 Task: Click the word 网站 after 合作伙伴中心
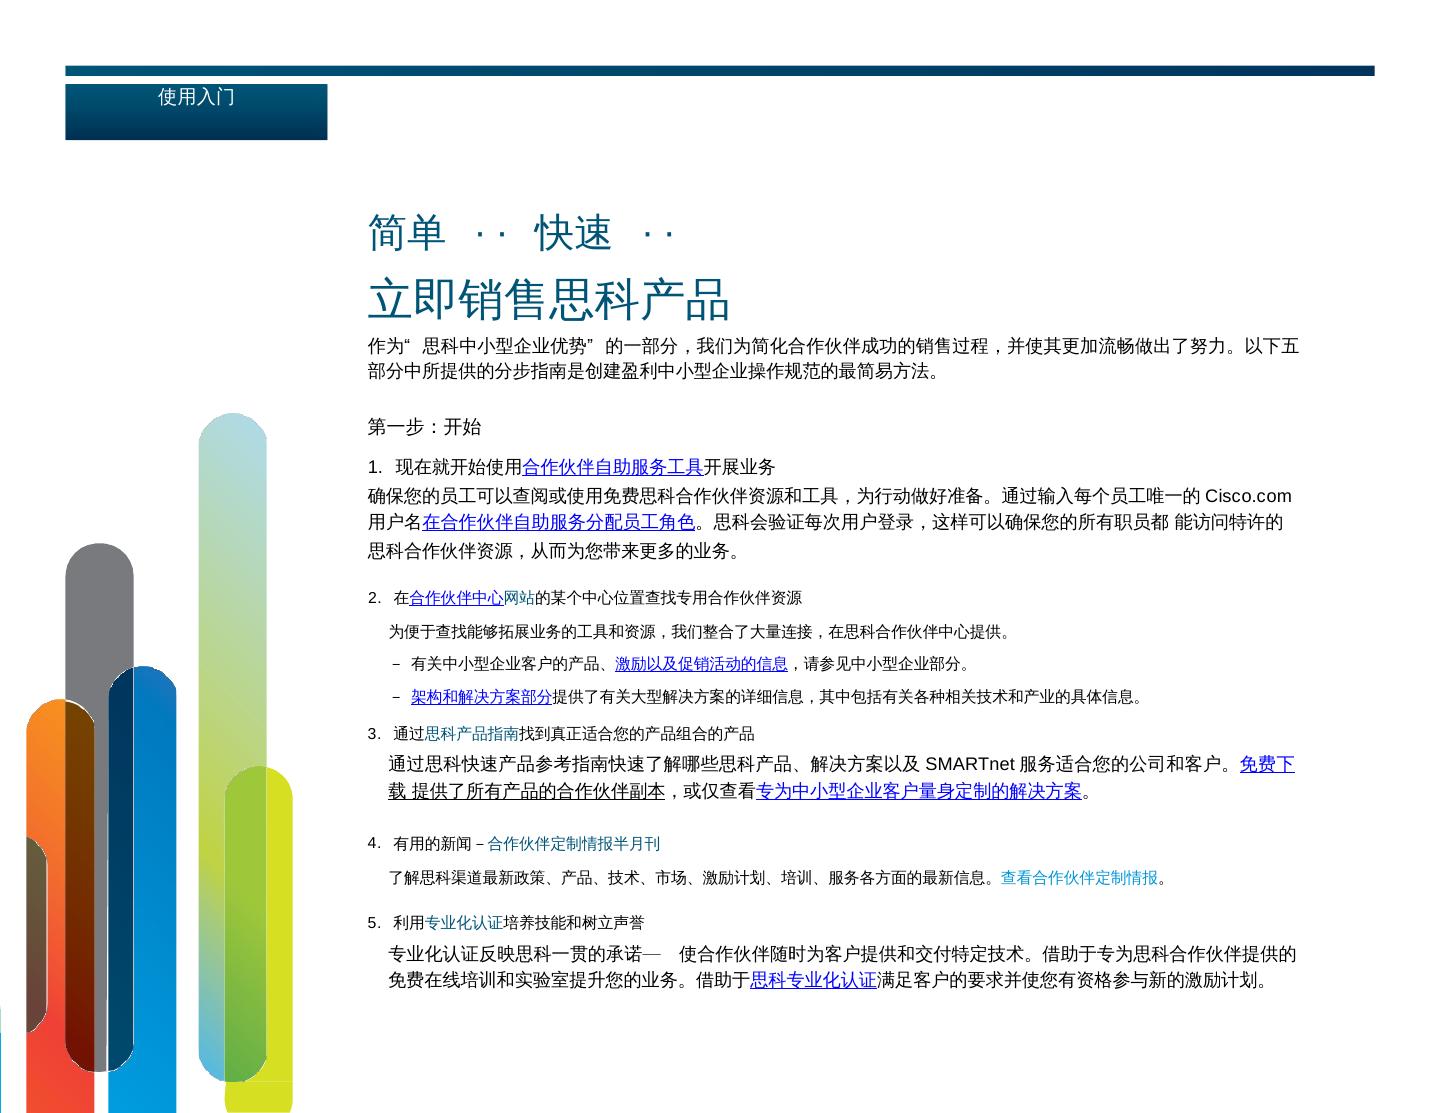tap(519, 598)
